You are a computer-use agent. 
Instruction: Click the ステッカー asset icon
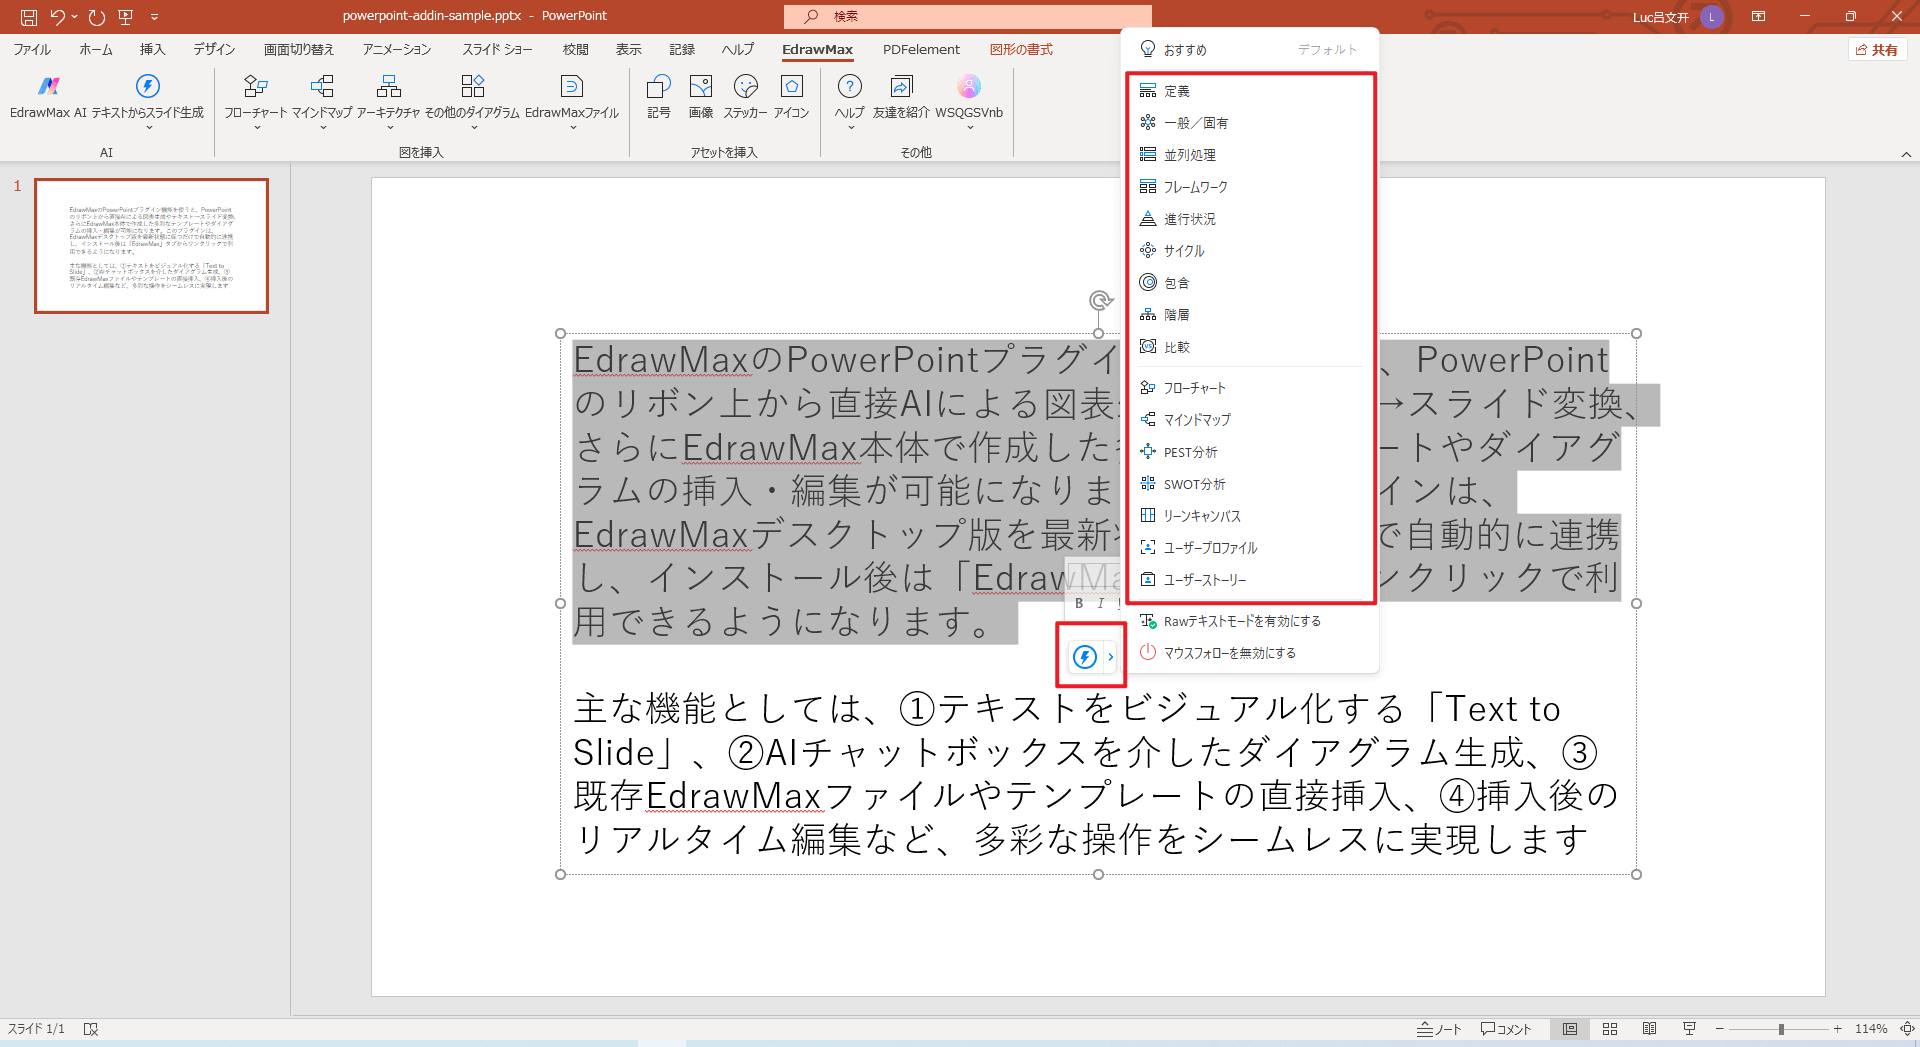click(745, 87)
